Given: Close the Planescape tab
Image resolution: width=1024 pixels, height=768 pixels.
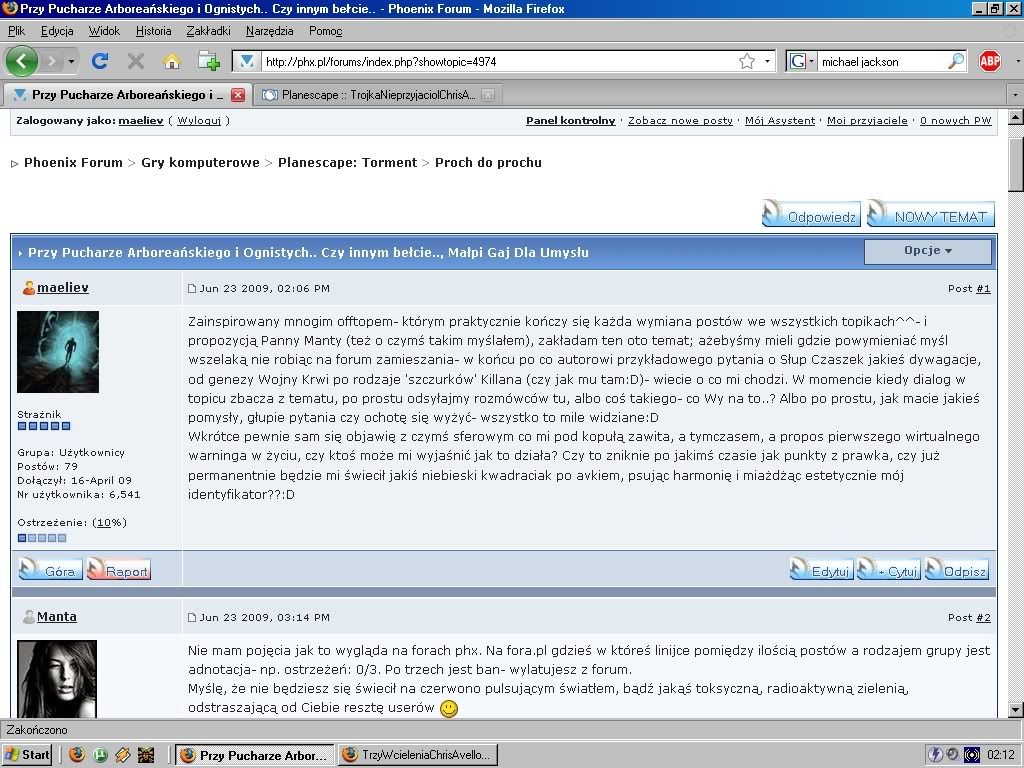Looking at the screenshot, I should click(x=488, y=95).
